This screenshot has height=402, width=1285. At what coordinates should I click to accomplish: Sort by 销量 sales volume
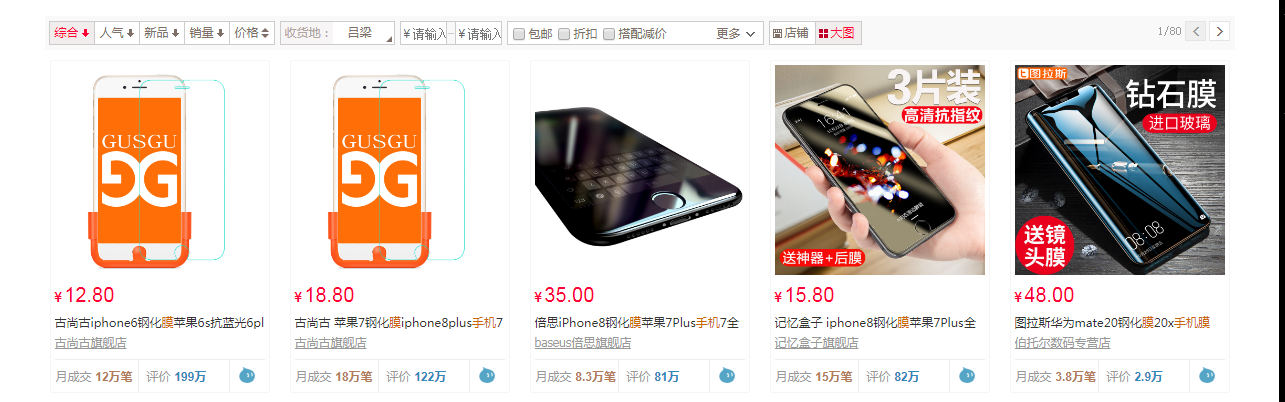208,33
